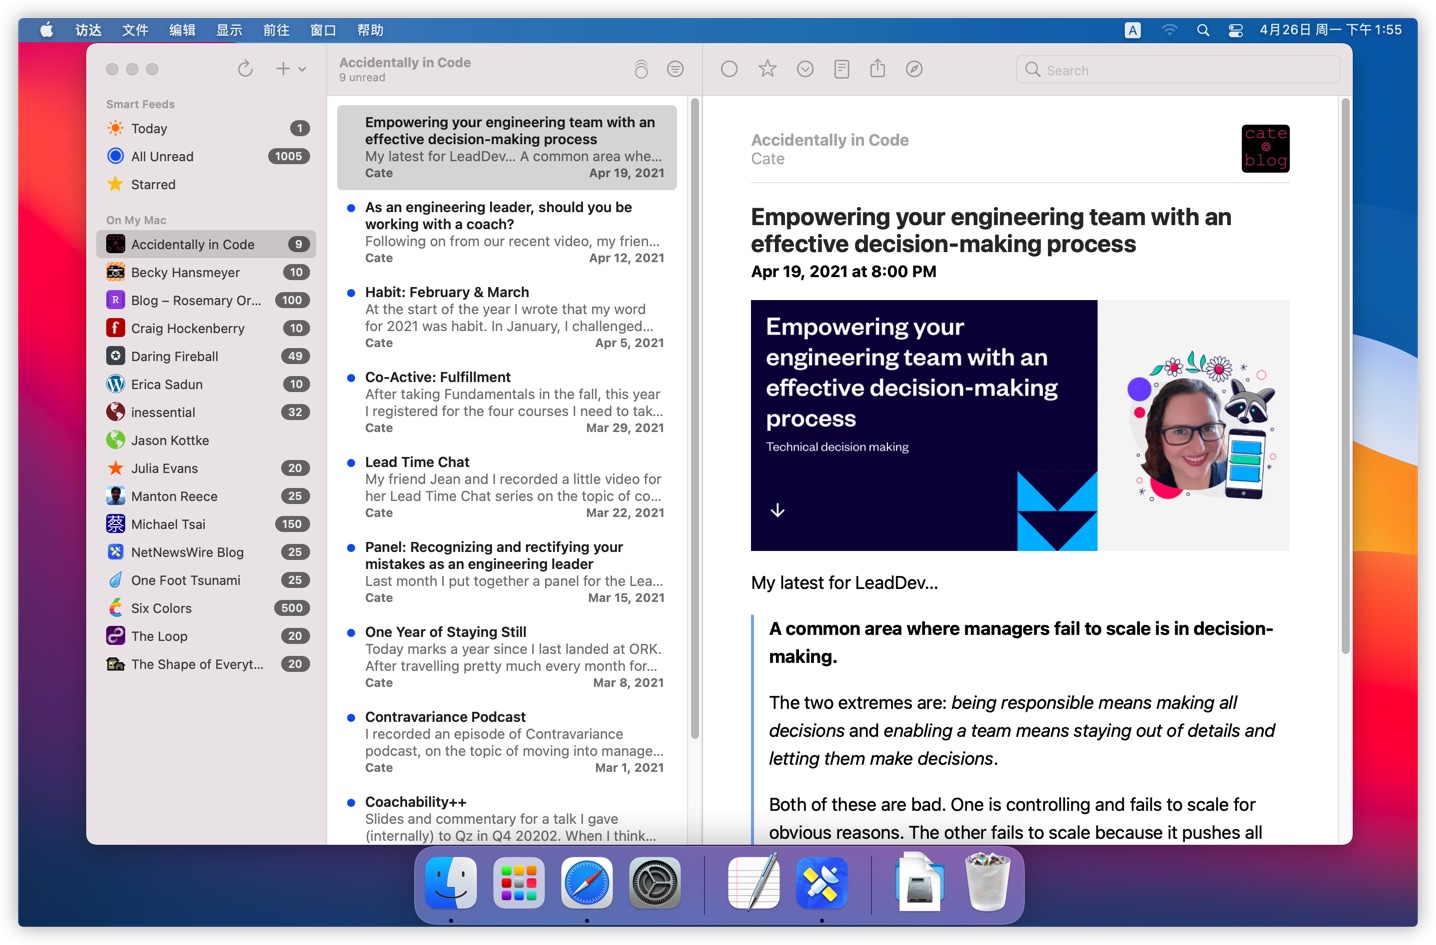Select the All Unread smart feed

pyautogui.click(x=208, y=156)
